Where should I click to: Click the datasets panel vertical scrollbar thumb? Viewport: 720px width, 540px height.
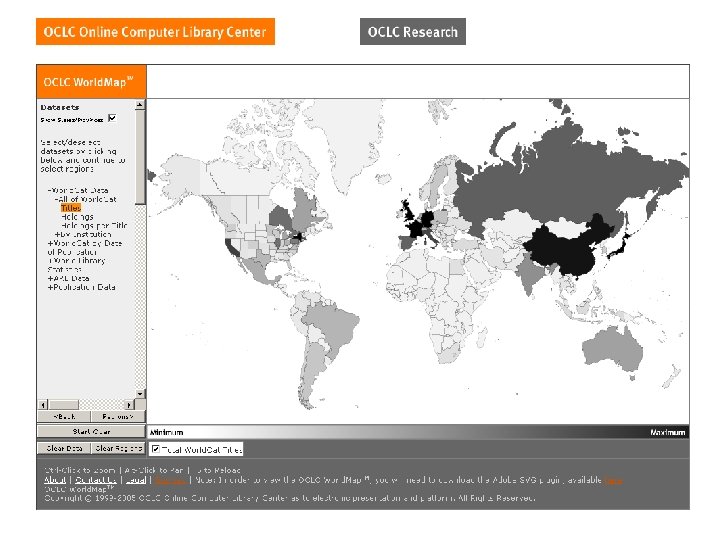click(x=140, y=157)
